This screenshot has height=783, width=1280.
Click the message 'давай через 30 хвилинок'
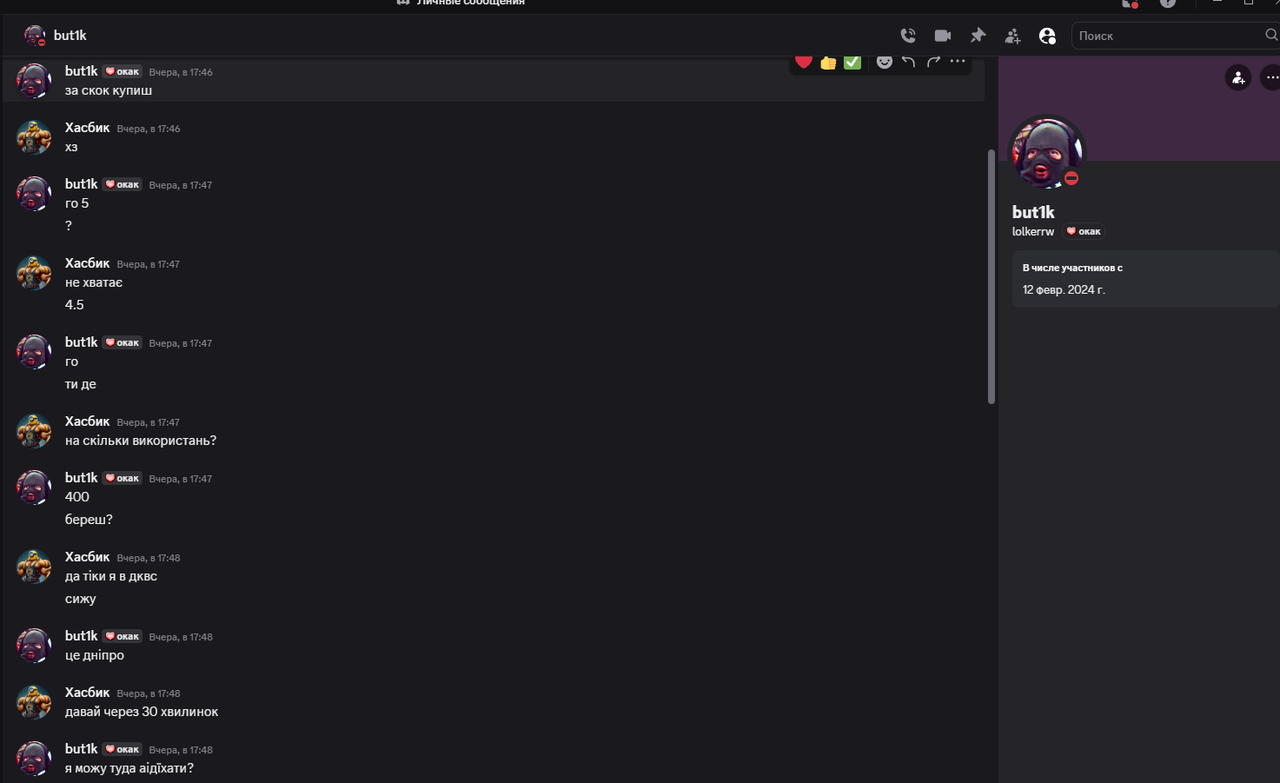pos(141,712)
